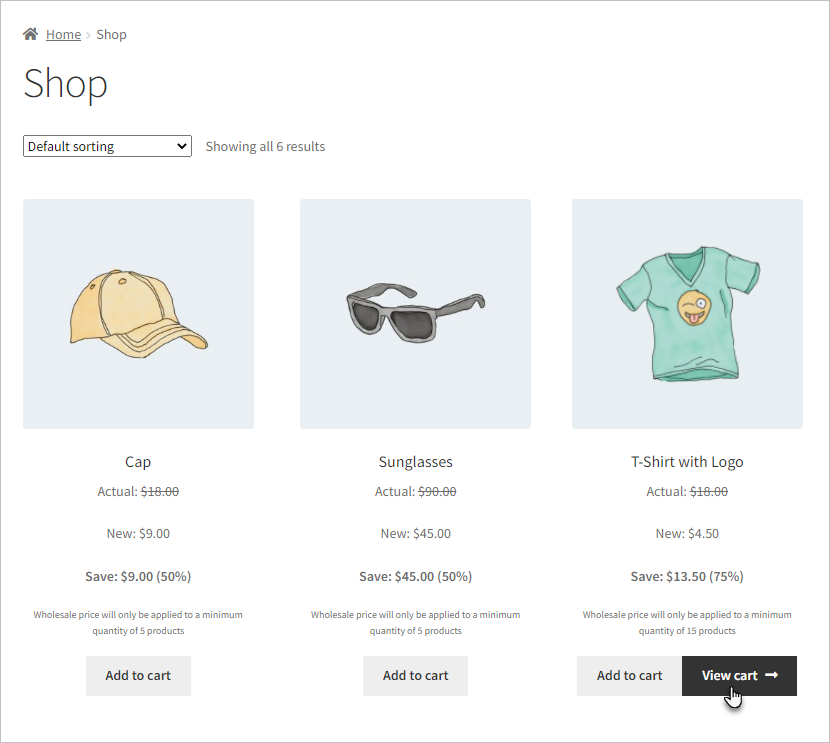The image size is (830, 743).
Task: Click the Cap product image
Action: [x=138, y=314]
